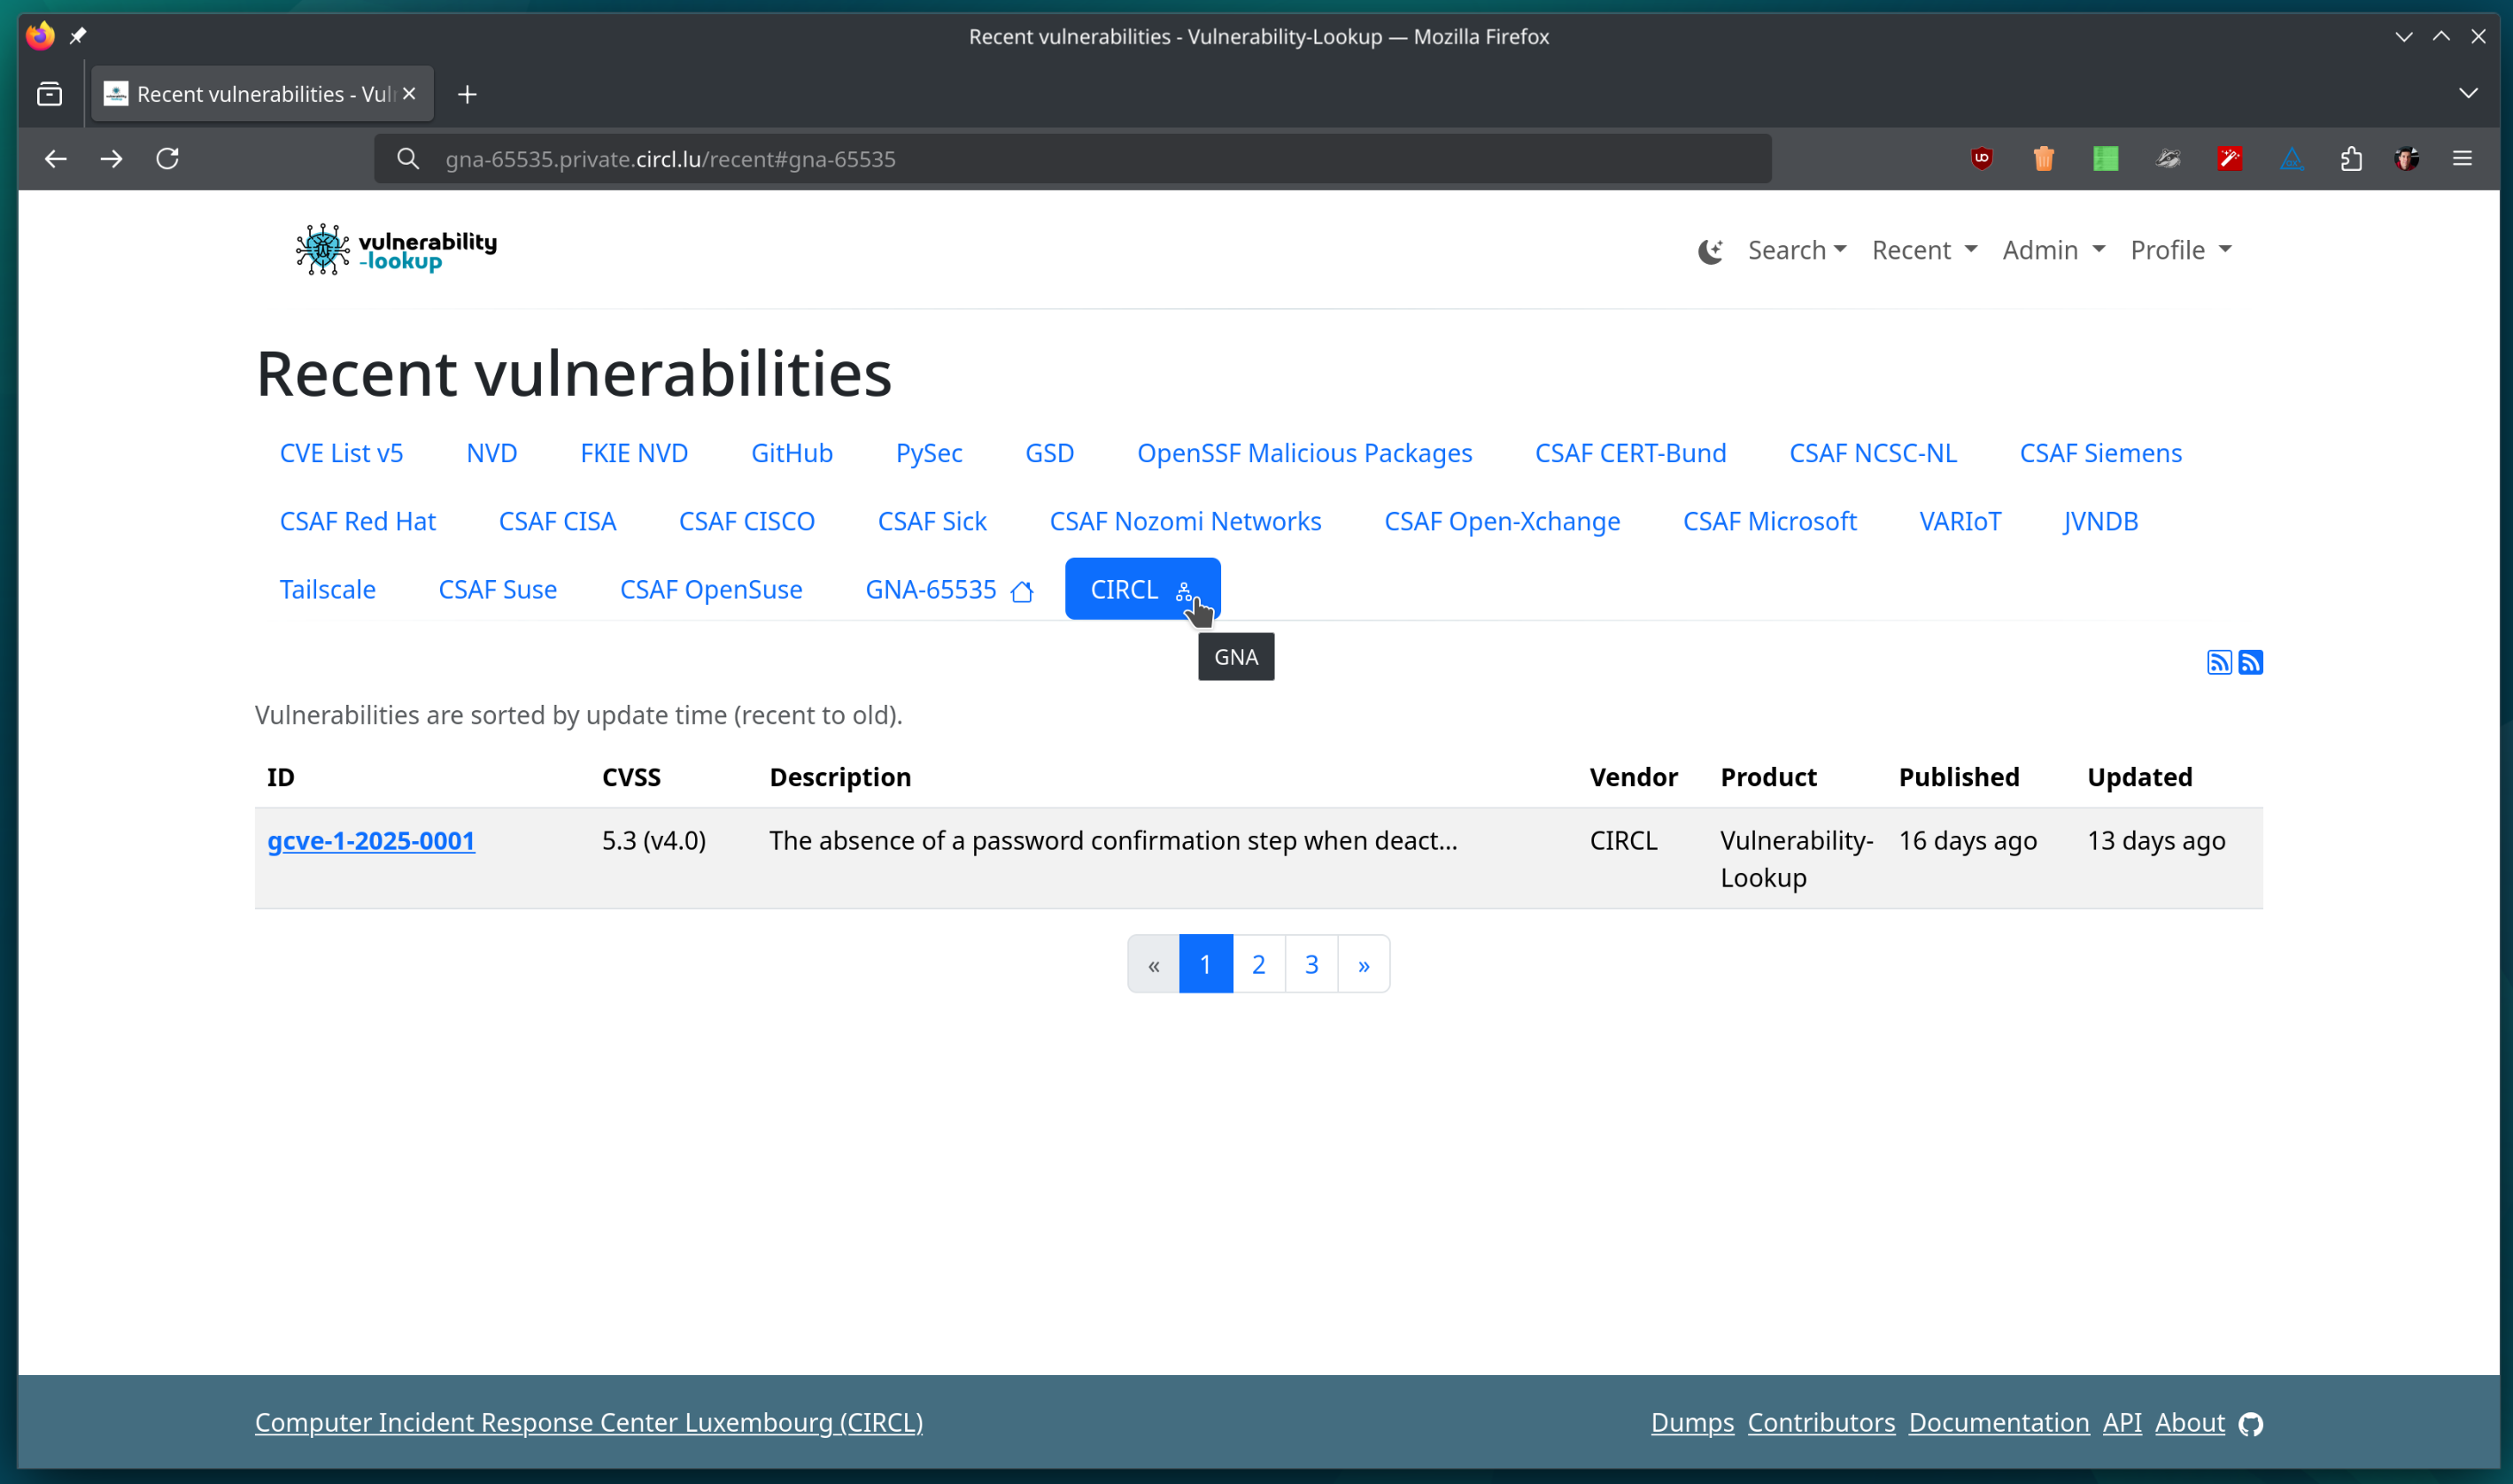
Task: Toggle dark mode with the moon icon
Action: (1710, 250)
